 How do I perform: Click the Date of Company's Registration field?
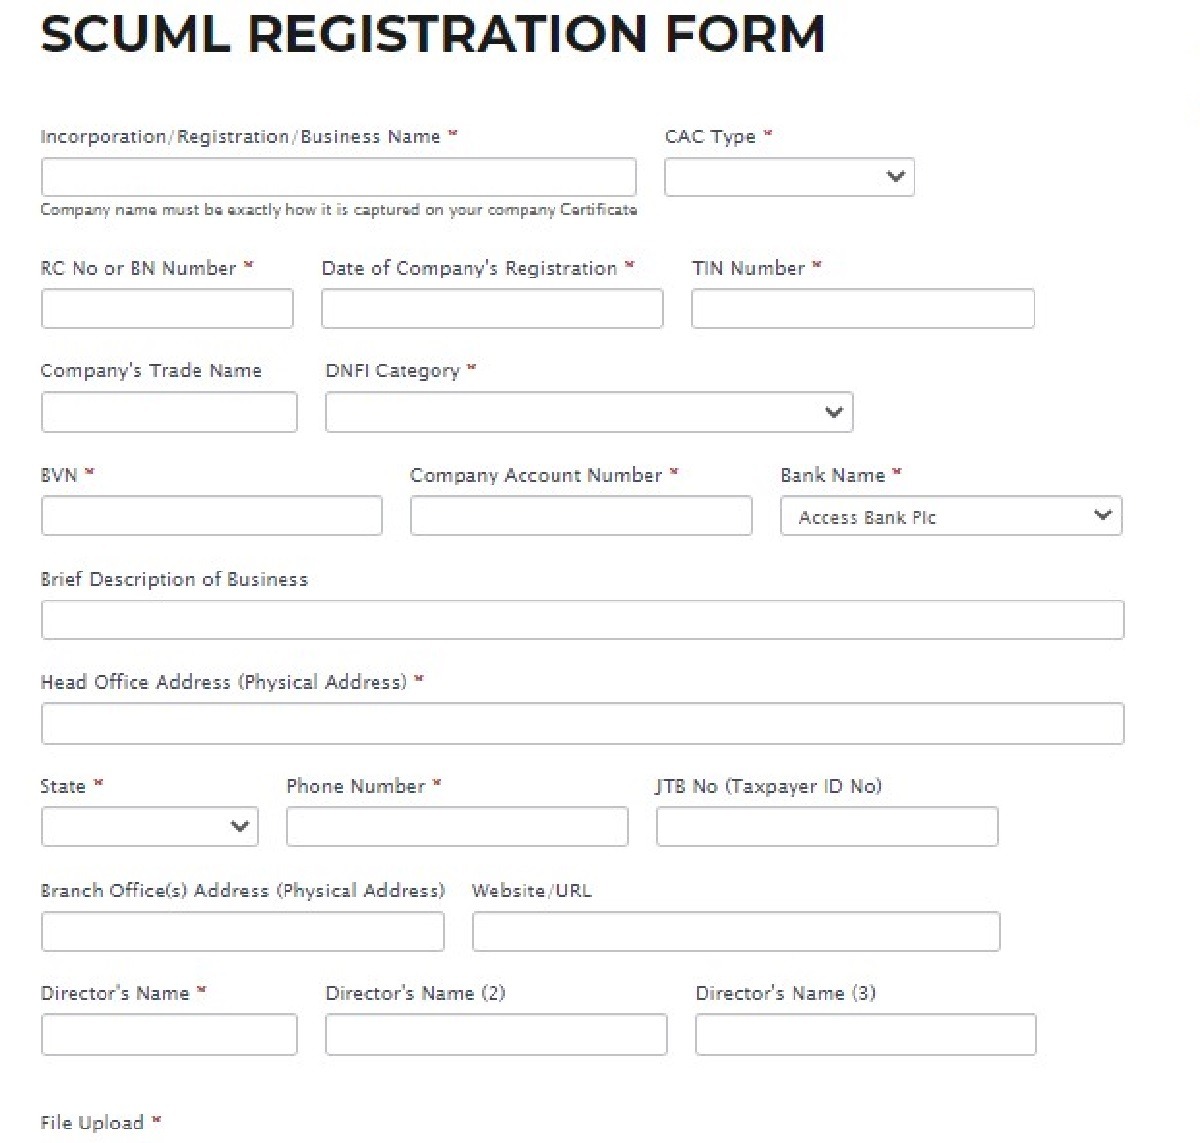pyautogui.click(x=491, y=308)
